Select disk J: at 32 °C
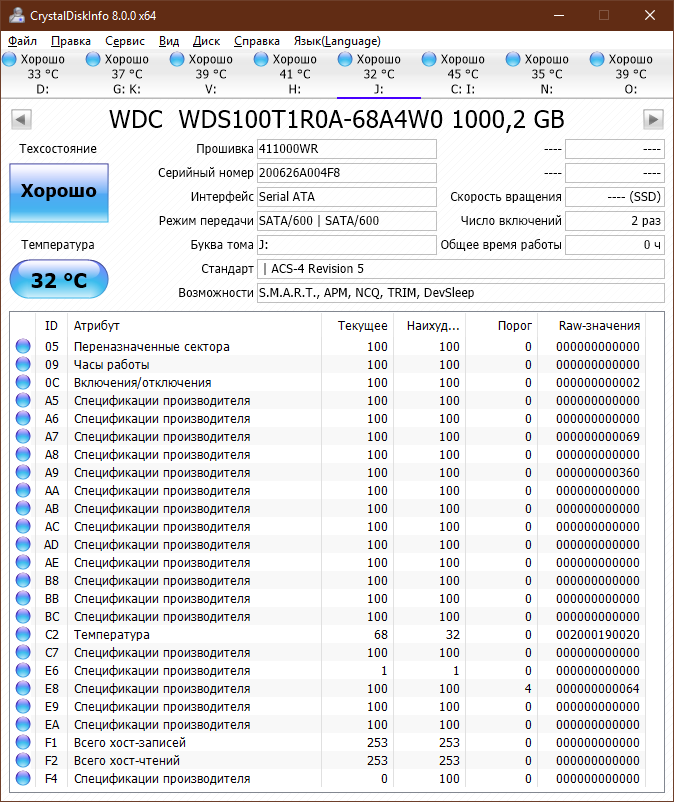 click(378, 74)
